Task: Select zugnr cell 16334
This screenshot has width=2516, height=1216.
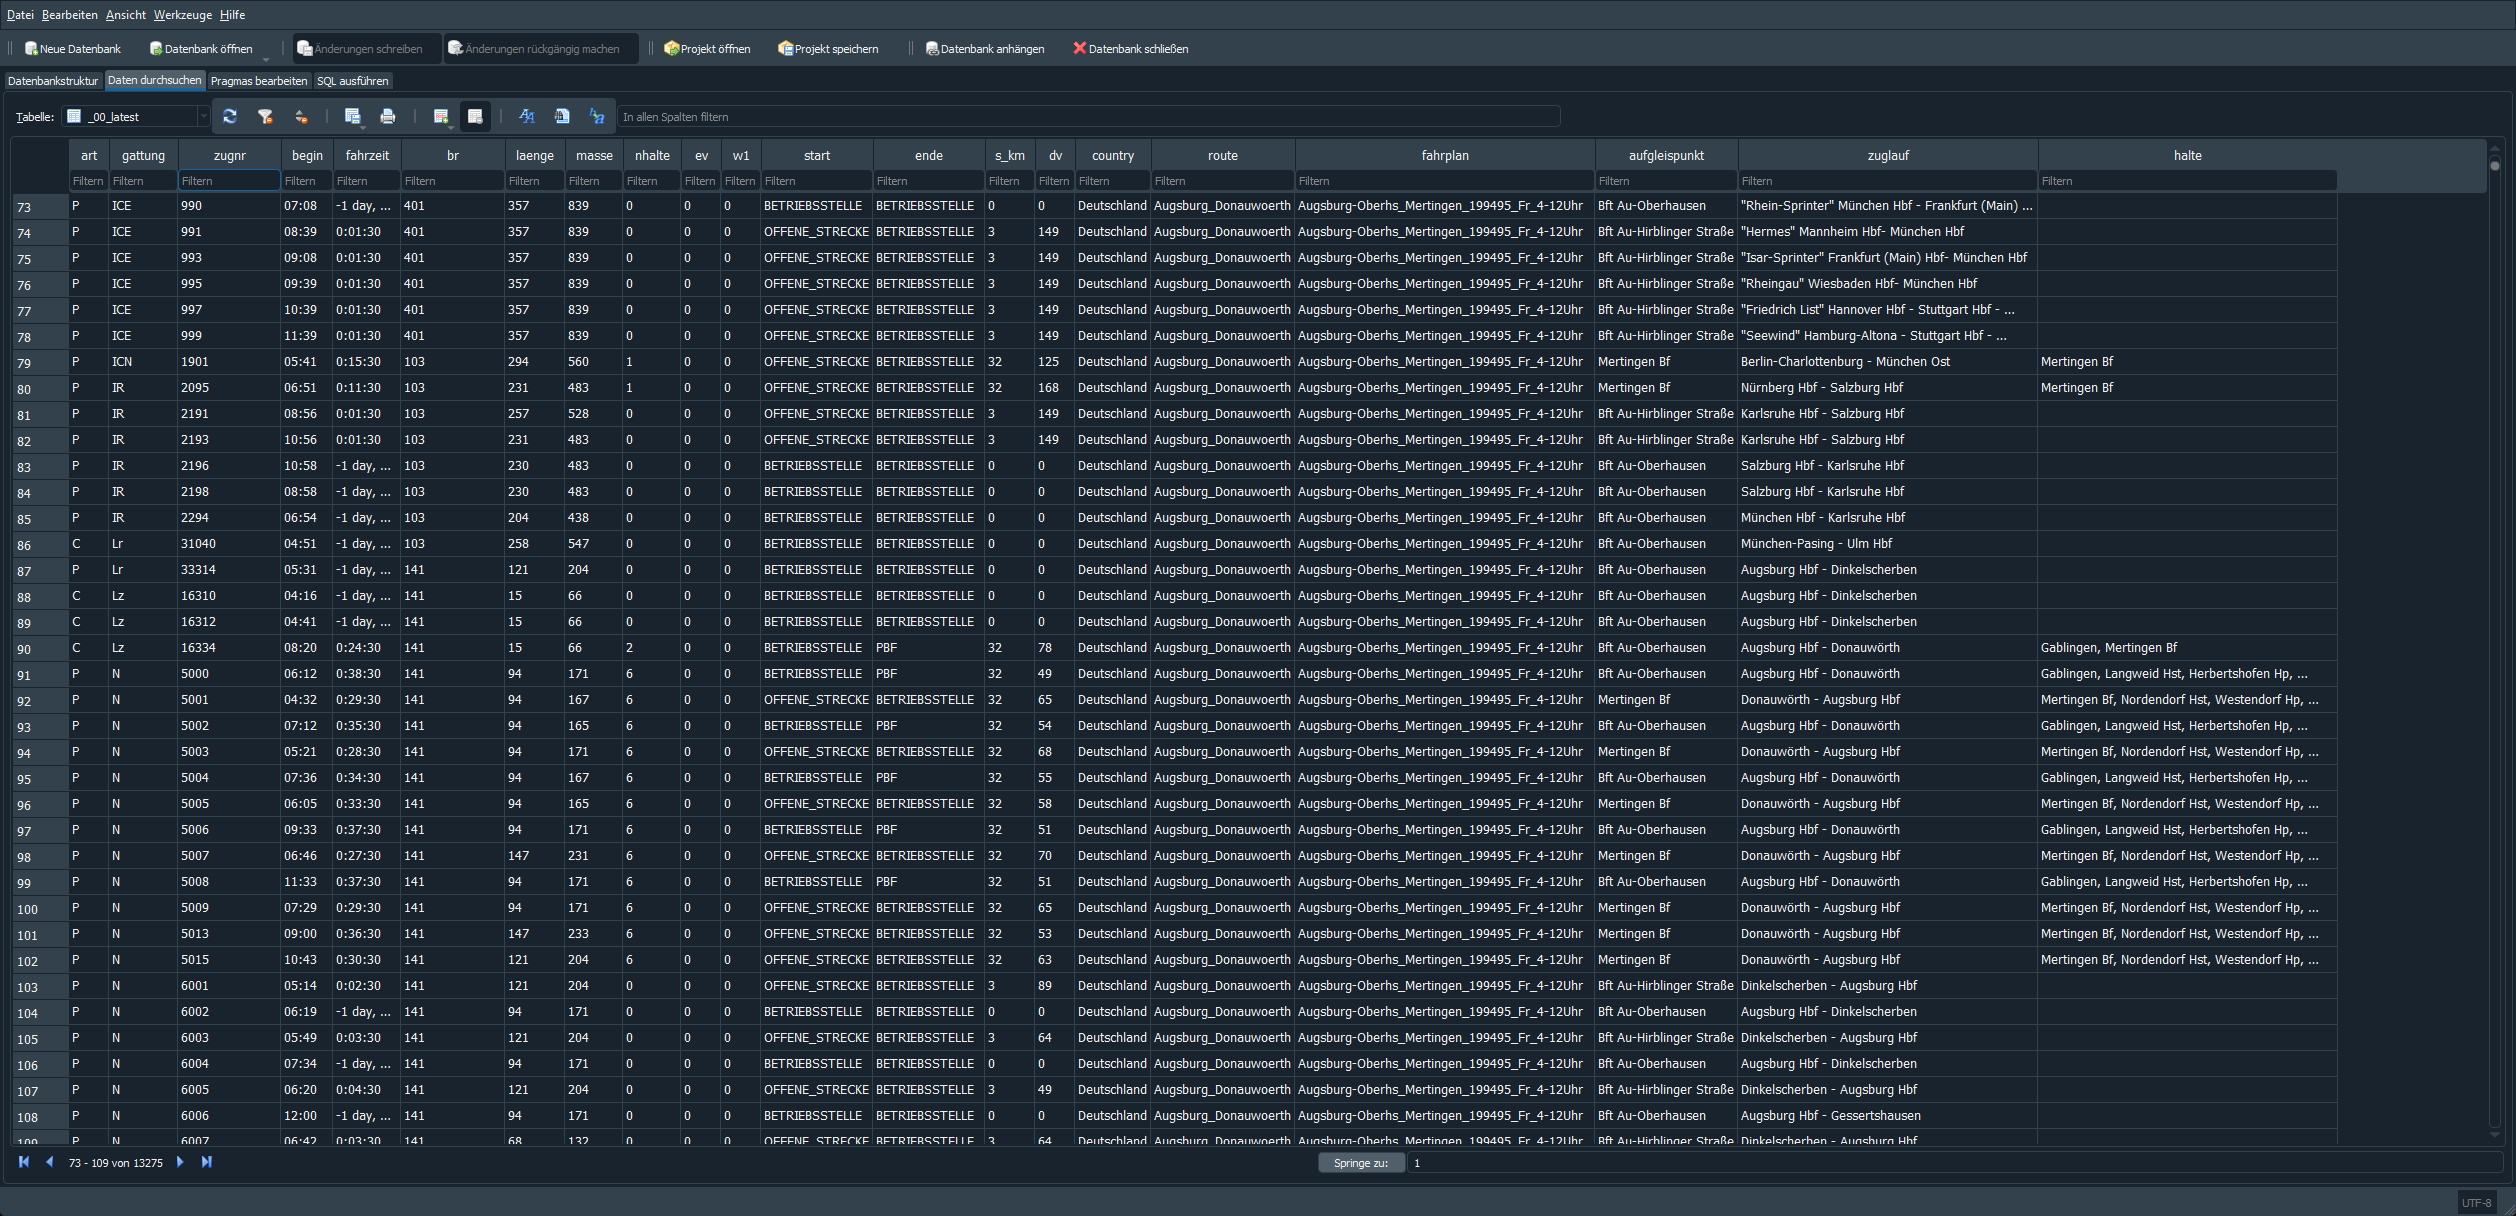Action: 230,648
